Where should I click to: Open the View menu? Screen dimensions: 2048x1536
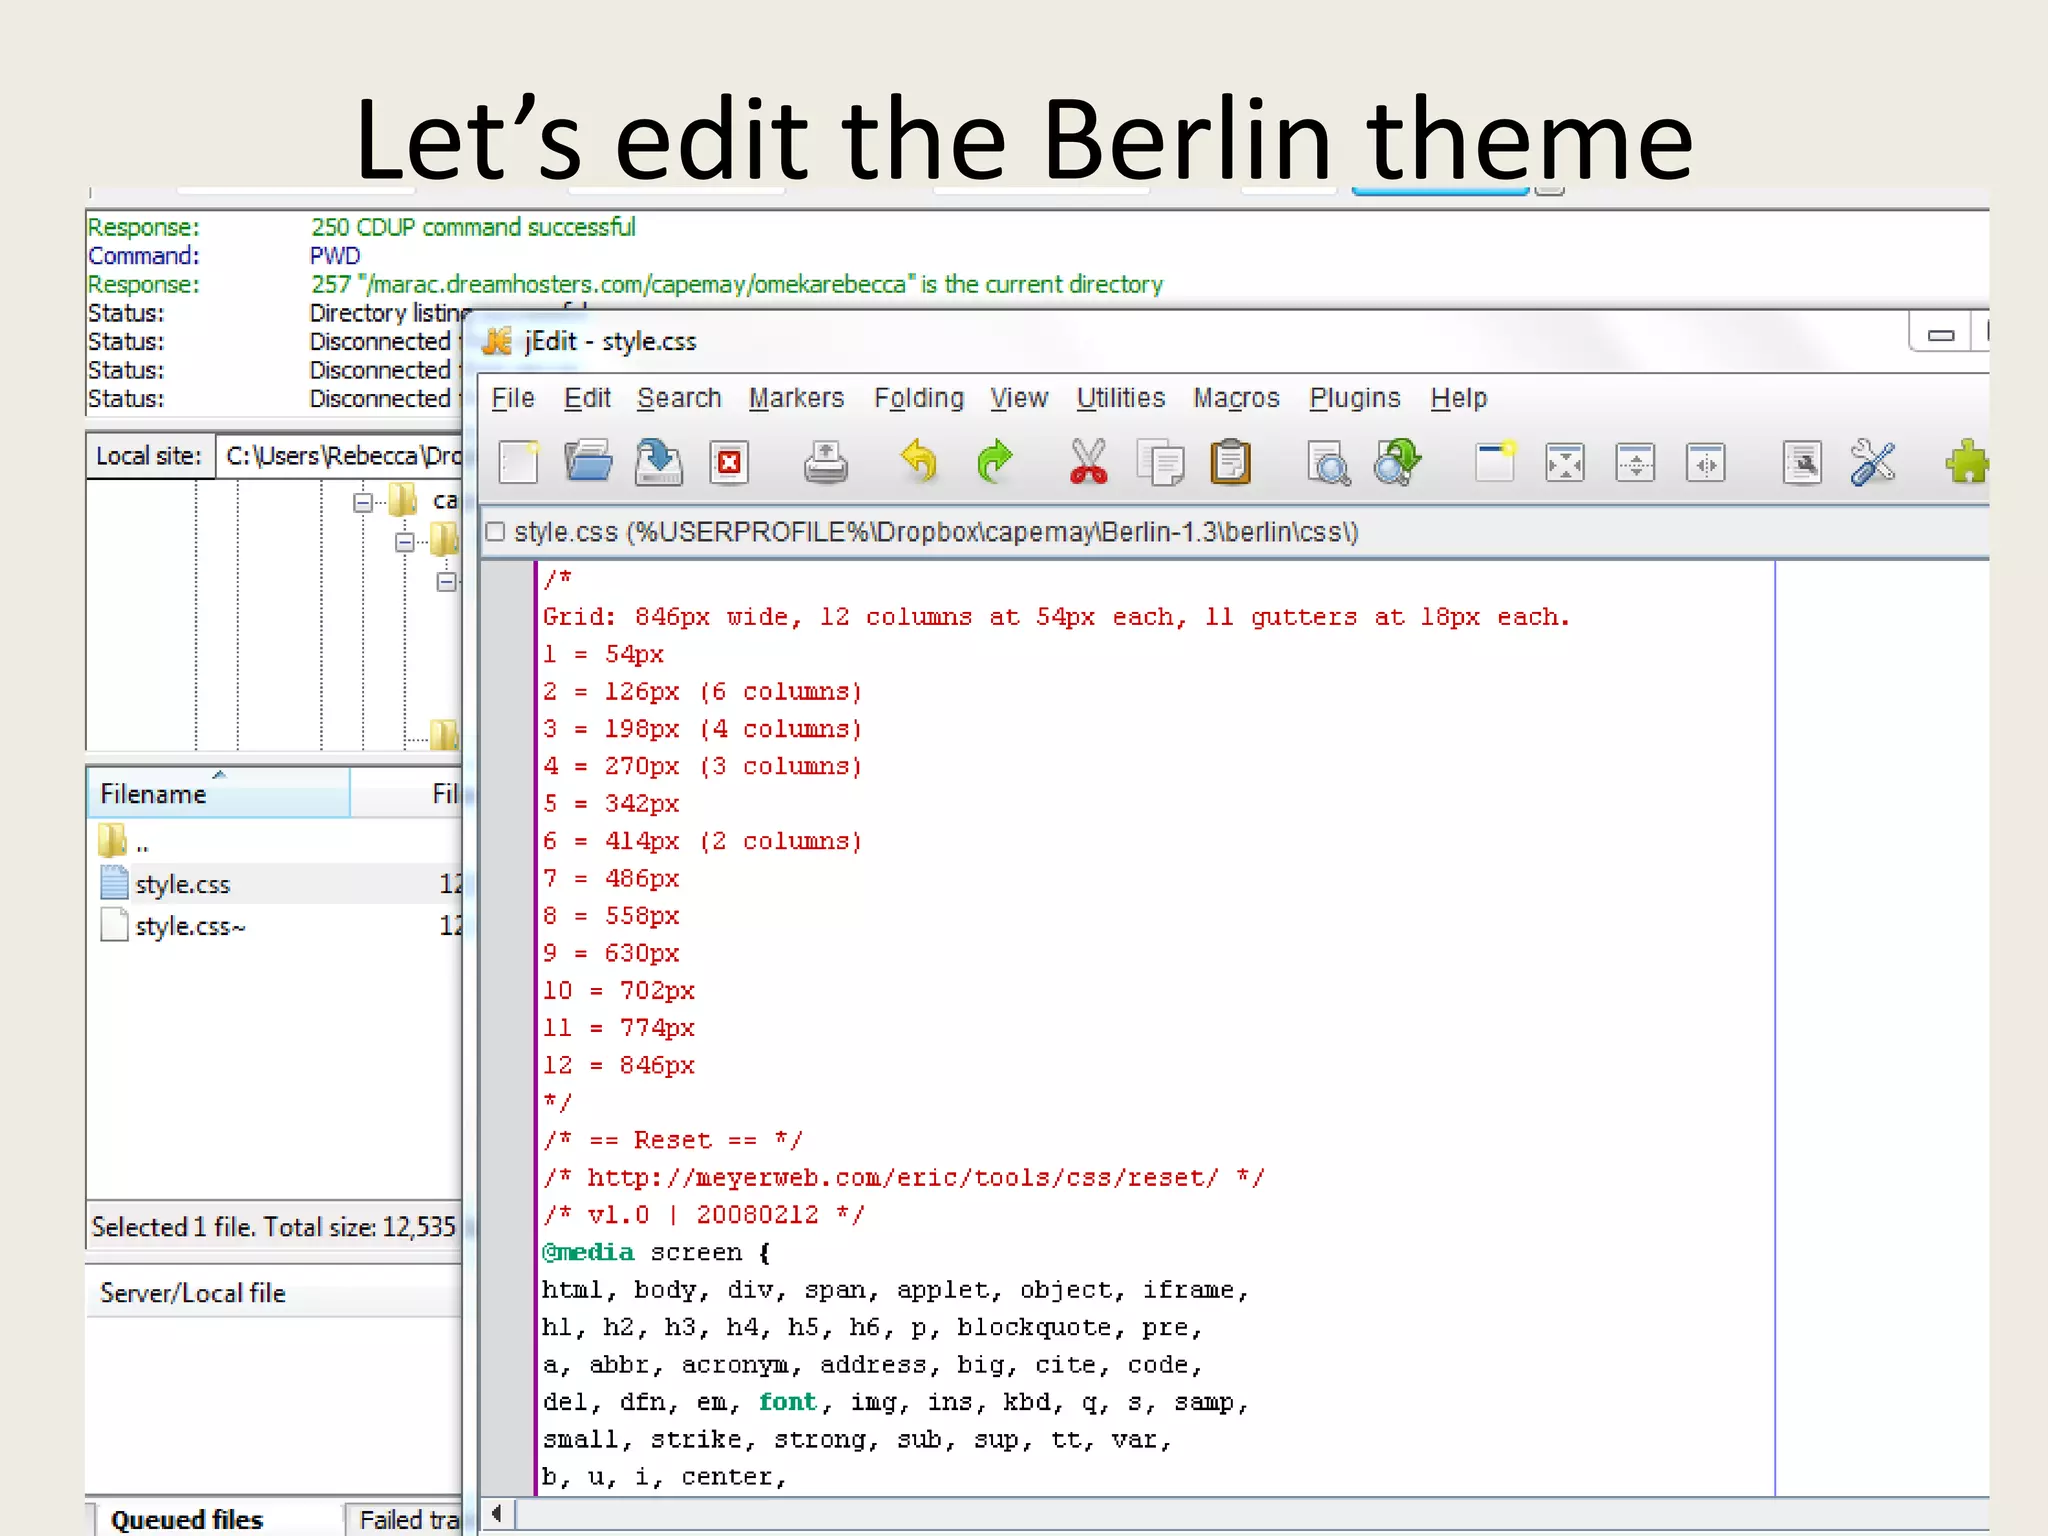point(1019,398)
